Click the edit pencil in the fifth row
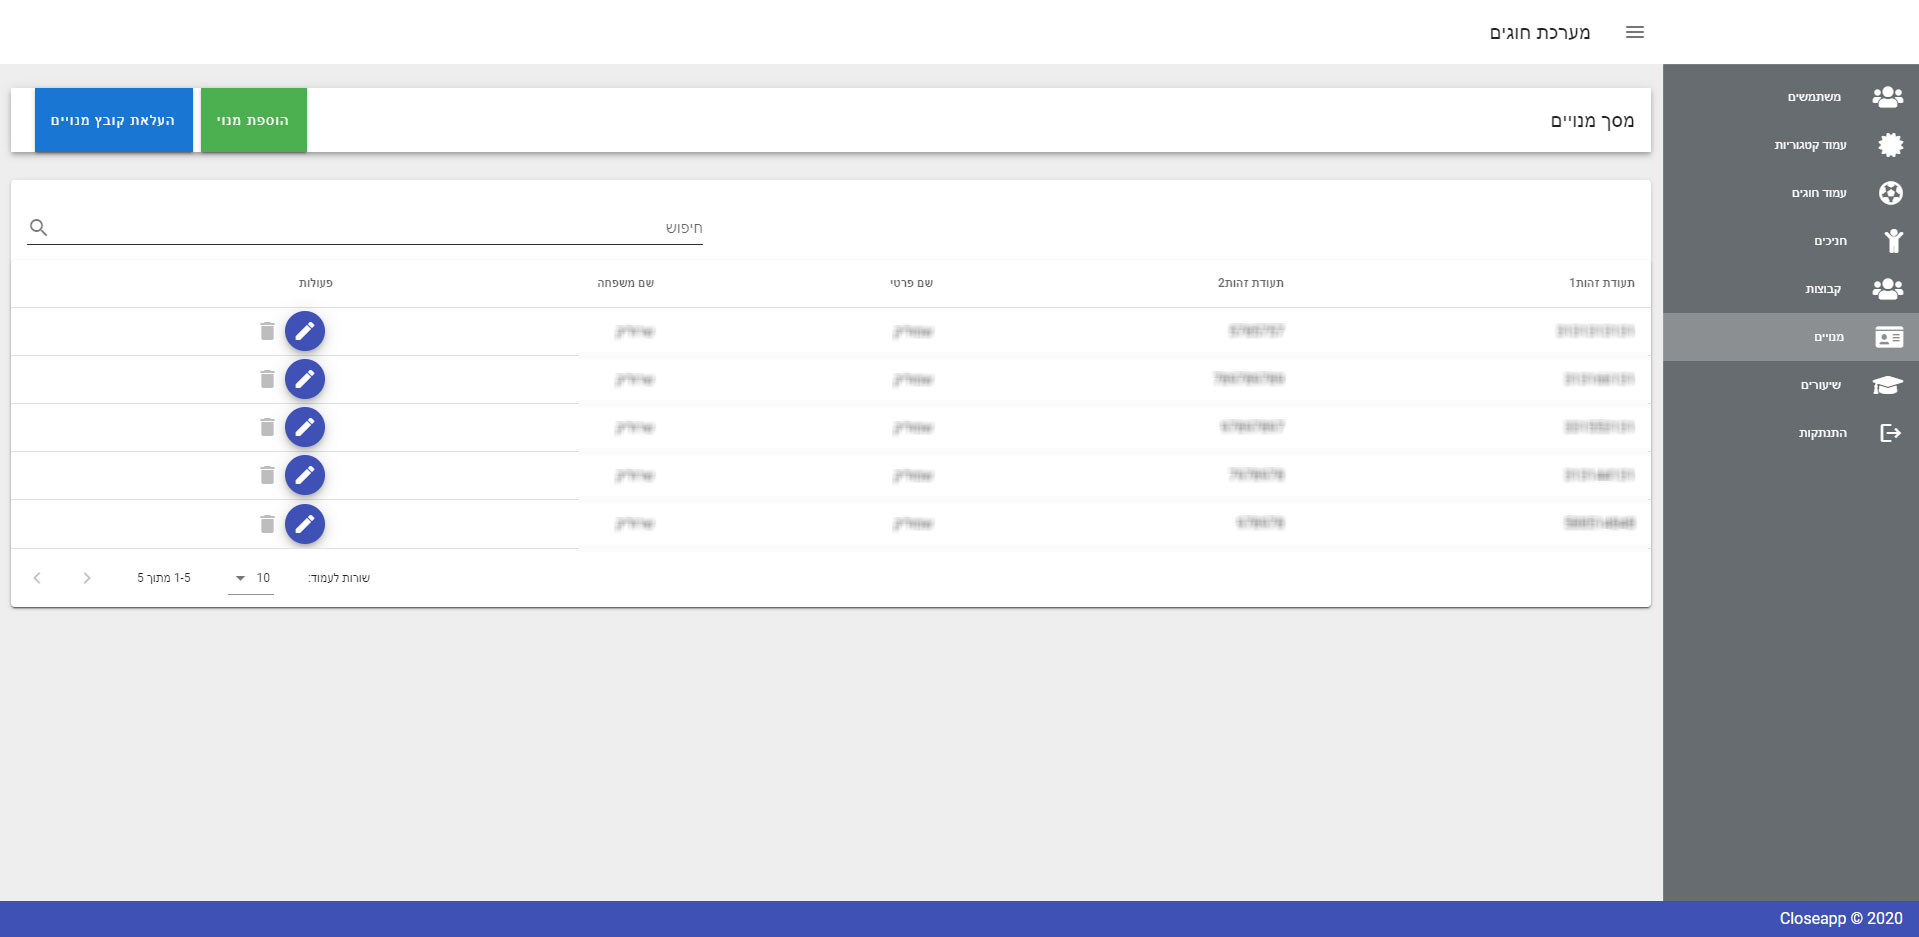 pyautogui.click(x=305, y=524)
